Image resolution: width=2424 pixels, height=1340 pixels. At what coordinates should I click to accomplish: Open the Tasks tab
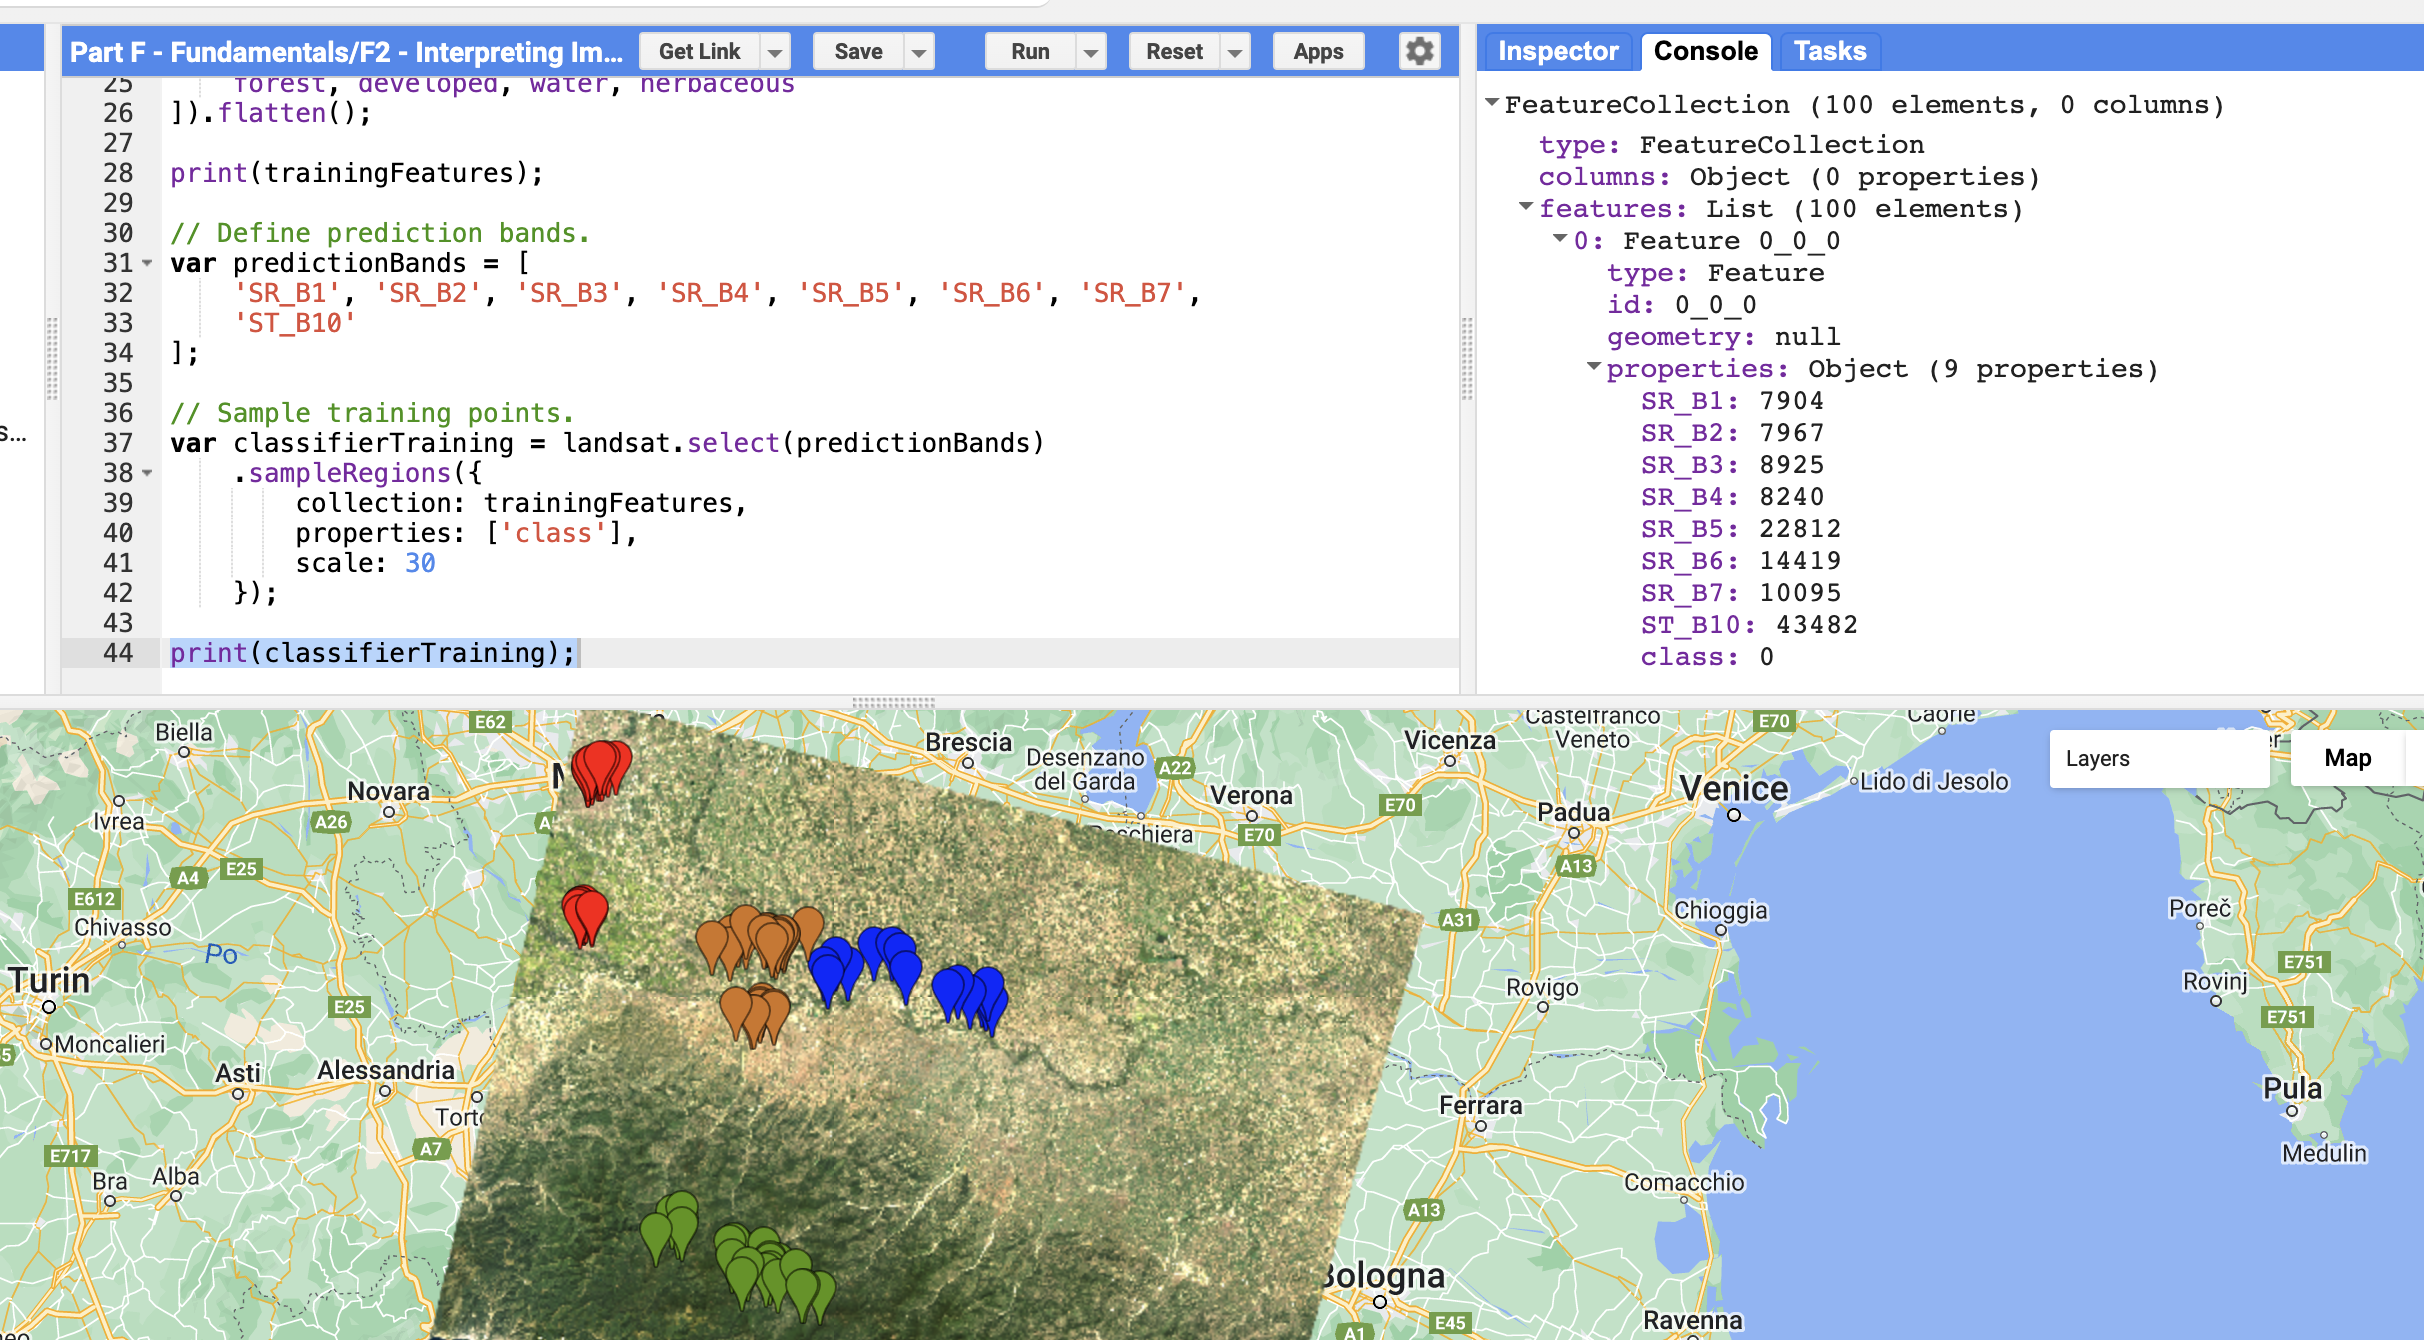pos(1828,50)
